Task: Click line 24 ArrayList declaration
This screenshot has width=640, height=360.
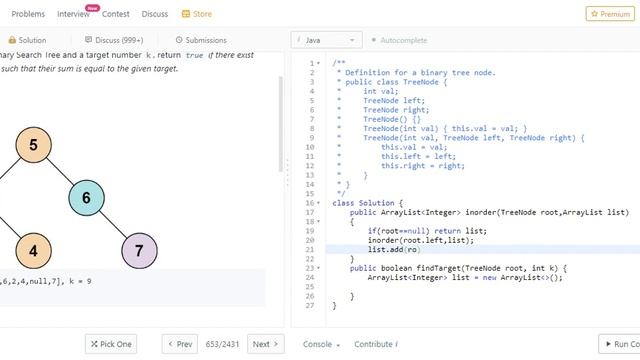Action: 465,278
